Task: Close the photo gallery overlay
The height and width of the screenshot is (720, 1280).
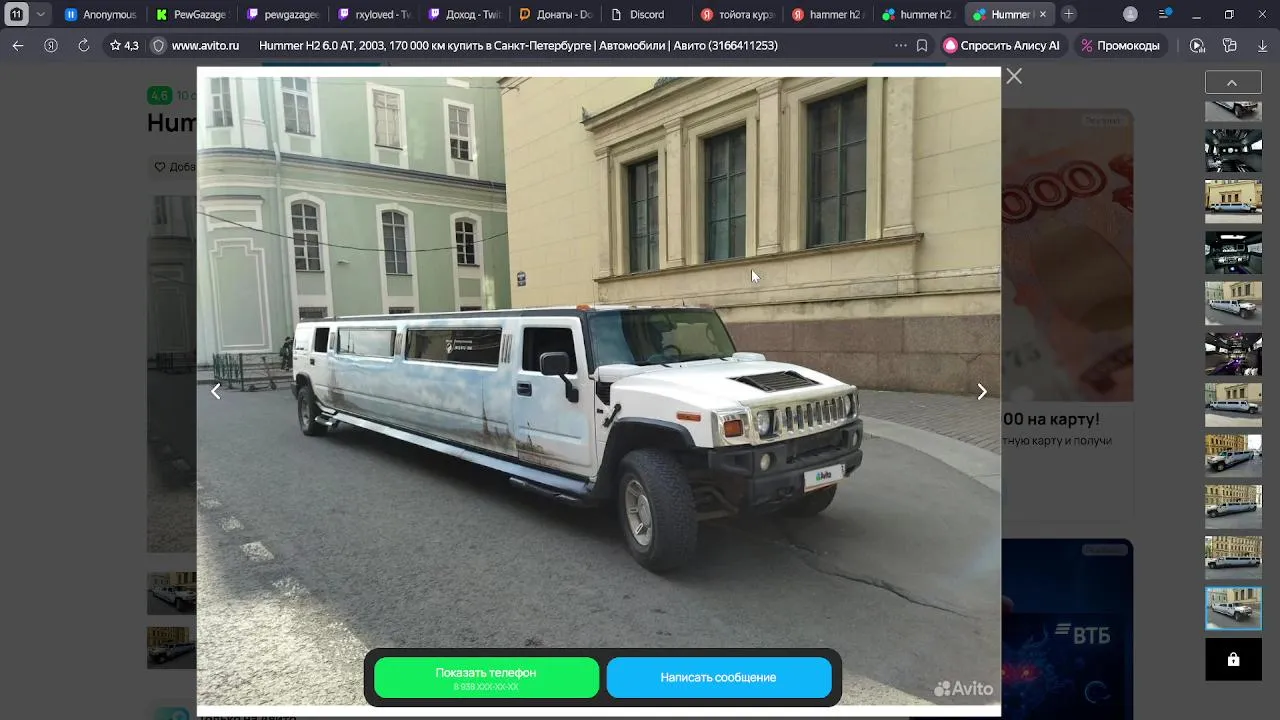Action: 1014,76
